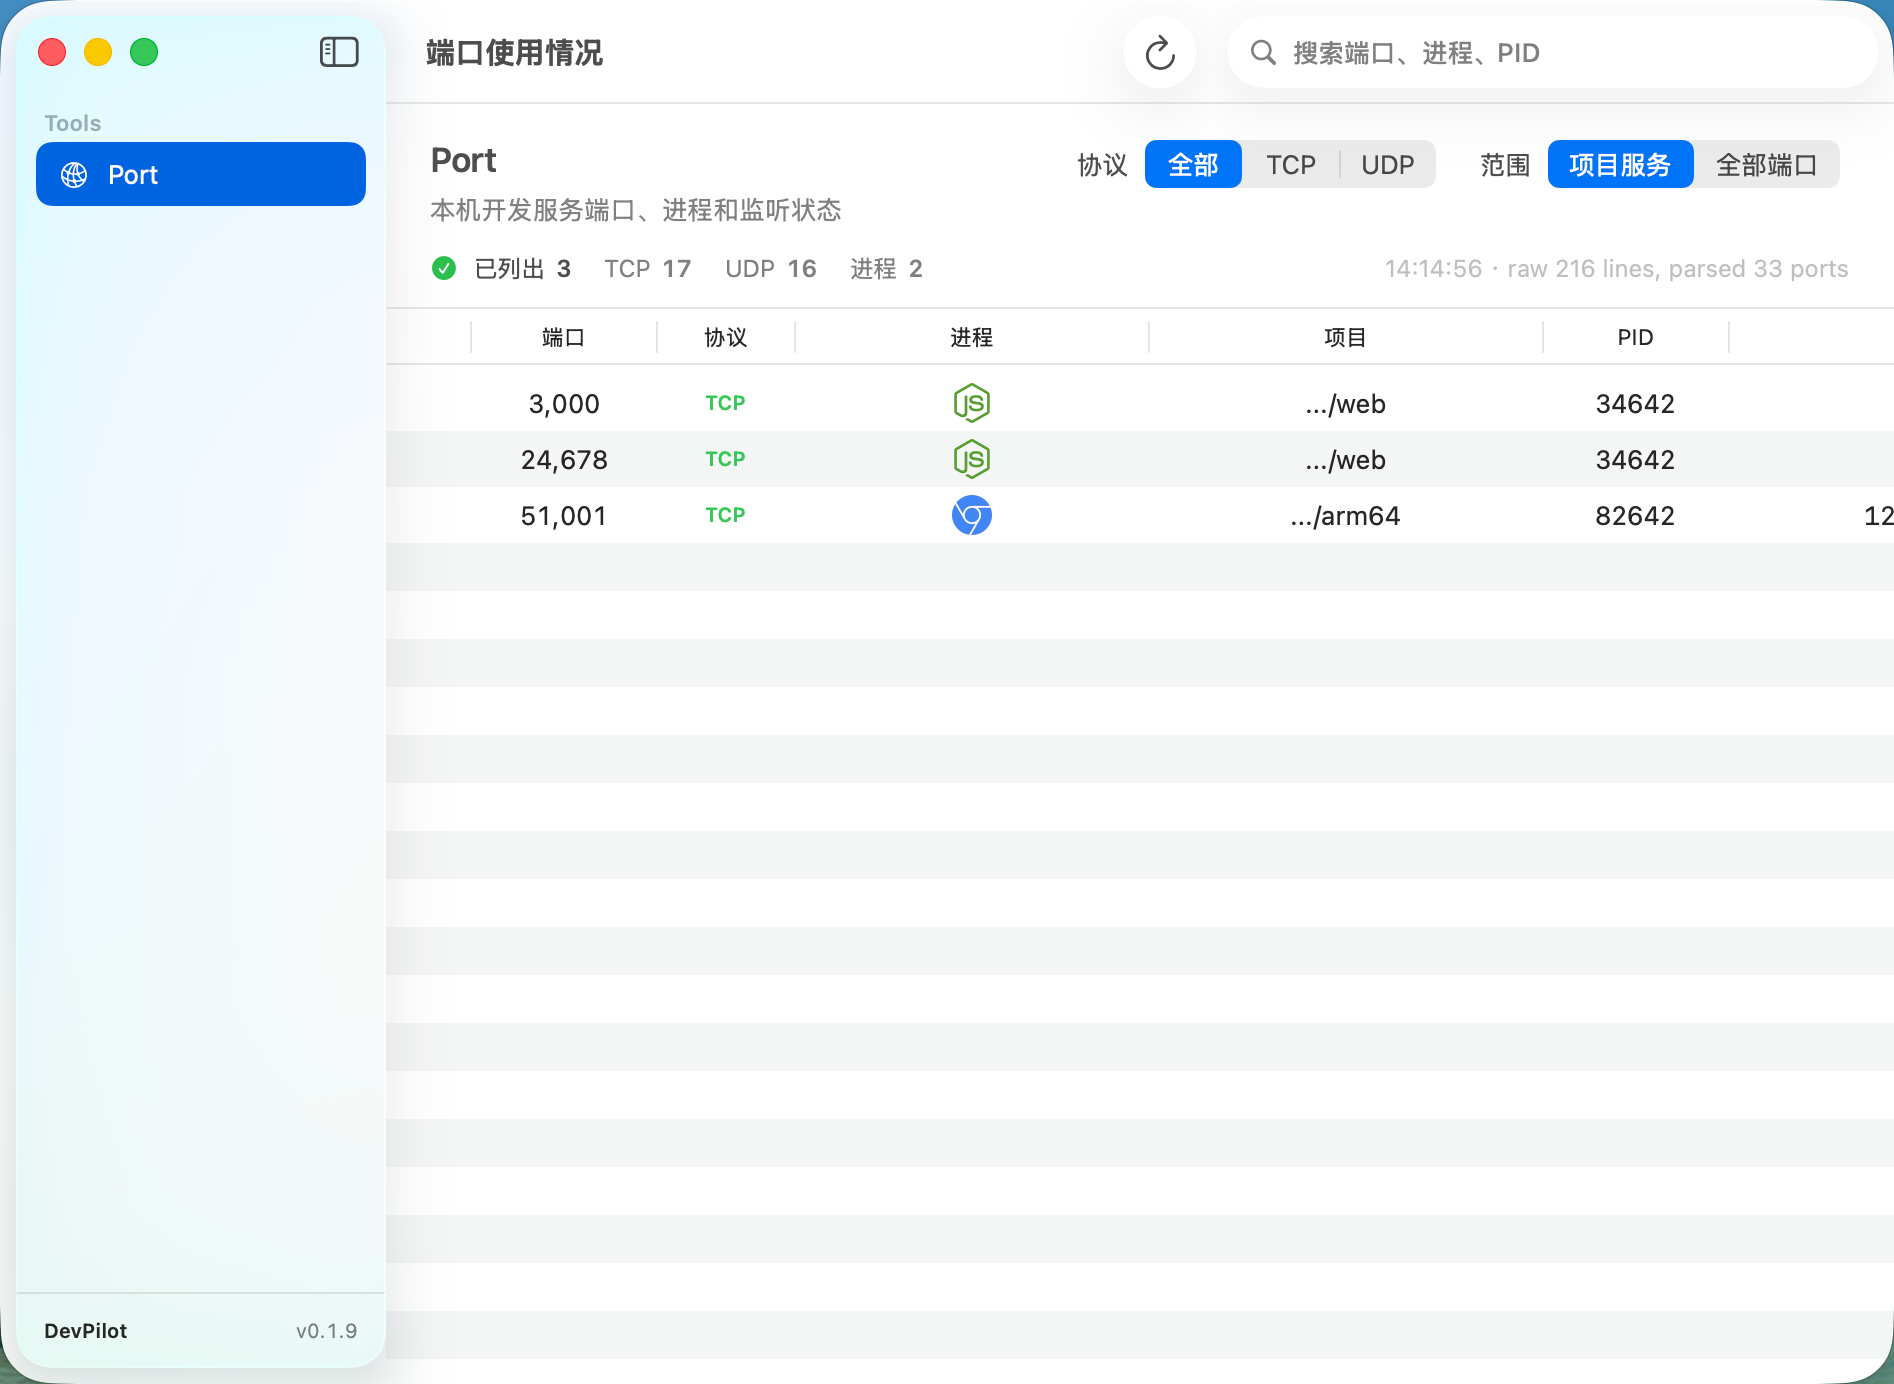Filter protocol by TCP
This screenshot has height=1384, width=1894.
pyautogui.click(x=1290, y=164)
